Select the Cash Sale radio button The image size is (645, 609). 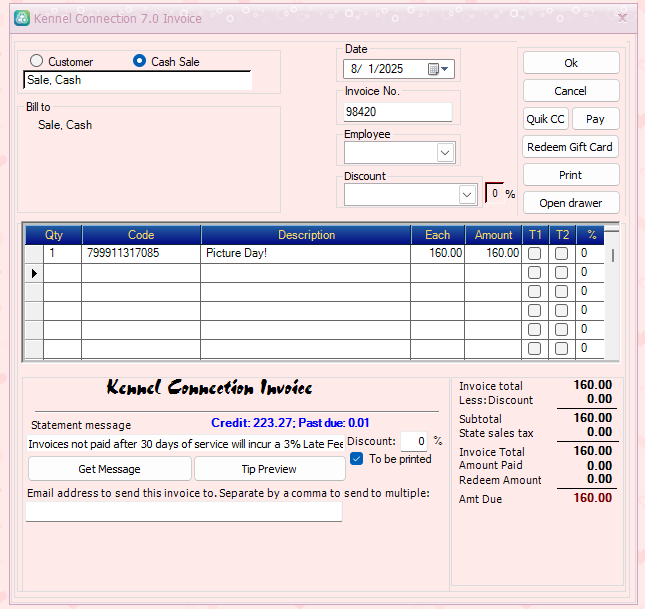139,61
